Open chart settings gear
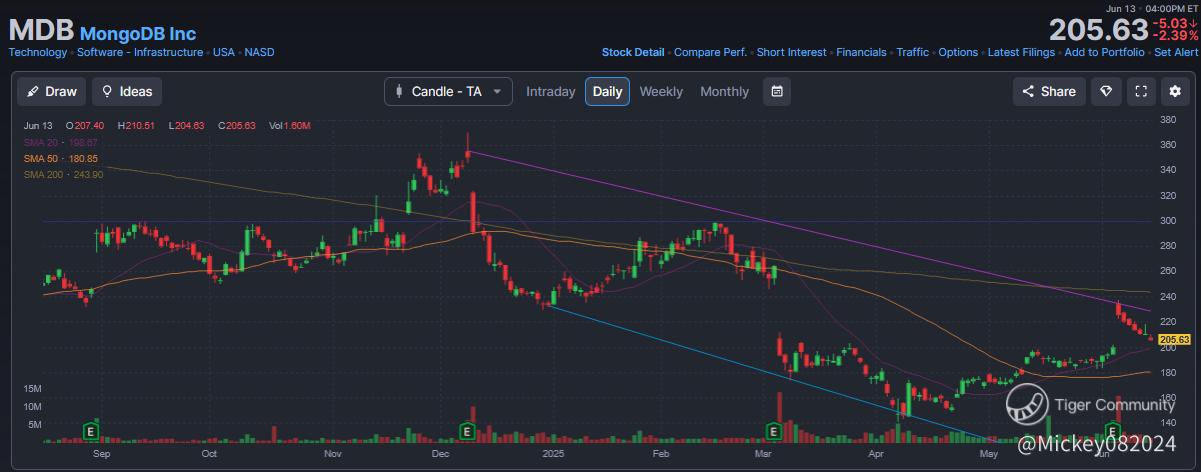Image resolution: width=1201 pixels, height=472 pixels. click(1176, 91)
